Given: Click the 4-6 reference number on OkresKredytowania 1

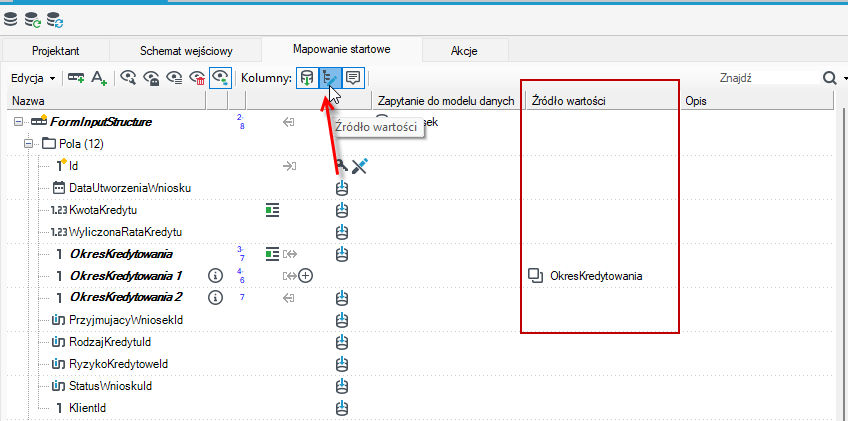Looking at the screenshot, I should [x=241, y=276].
